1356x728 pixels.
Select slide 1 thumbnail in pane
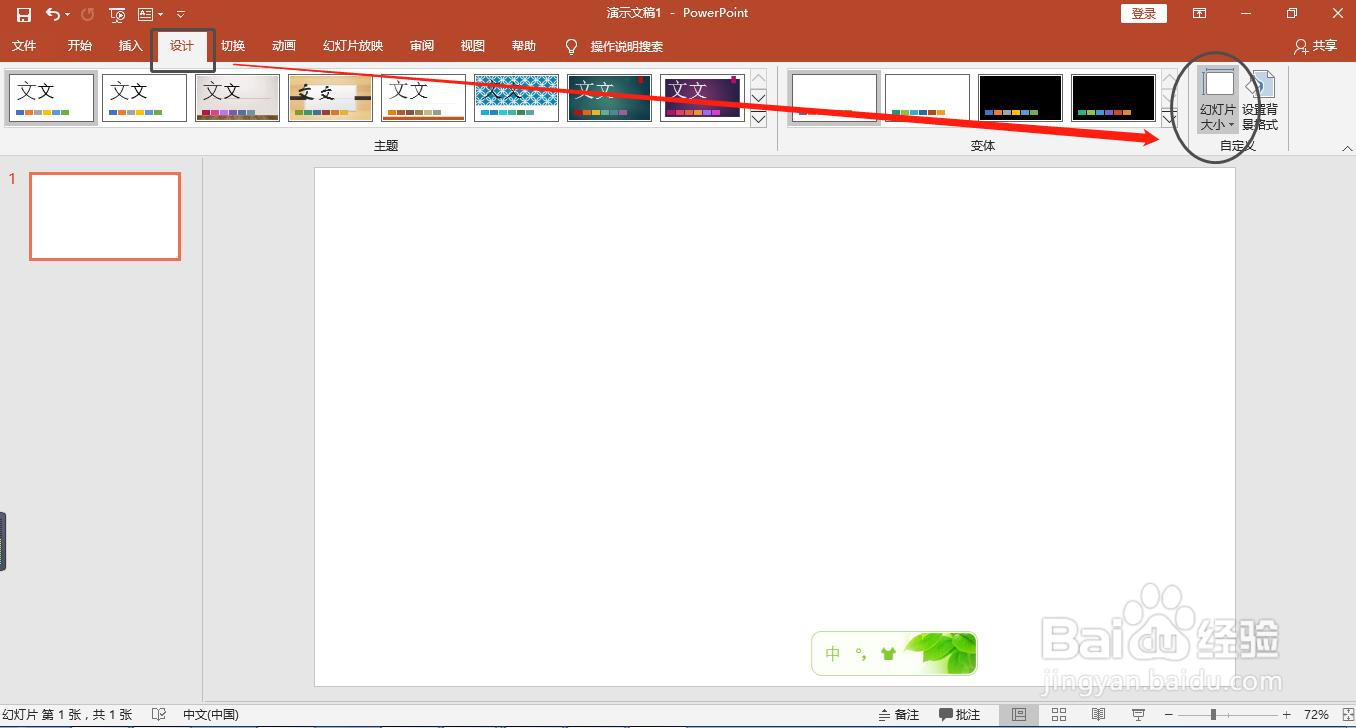(x=105, y=216)
